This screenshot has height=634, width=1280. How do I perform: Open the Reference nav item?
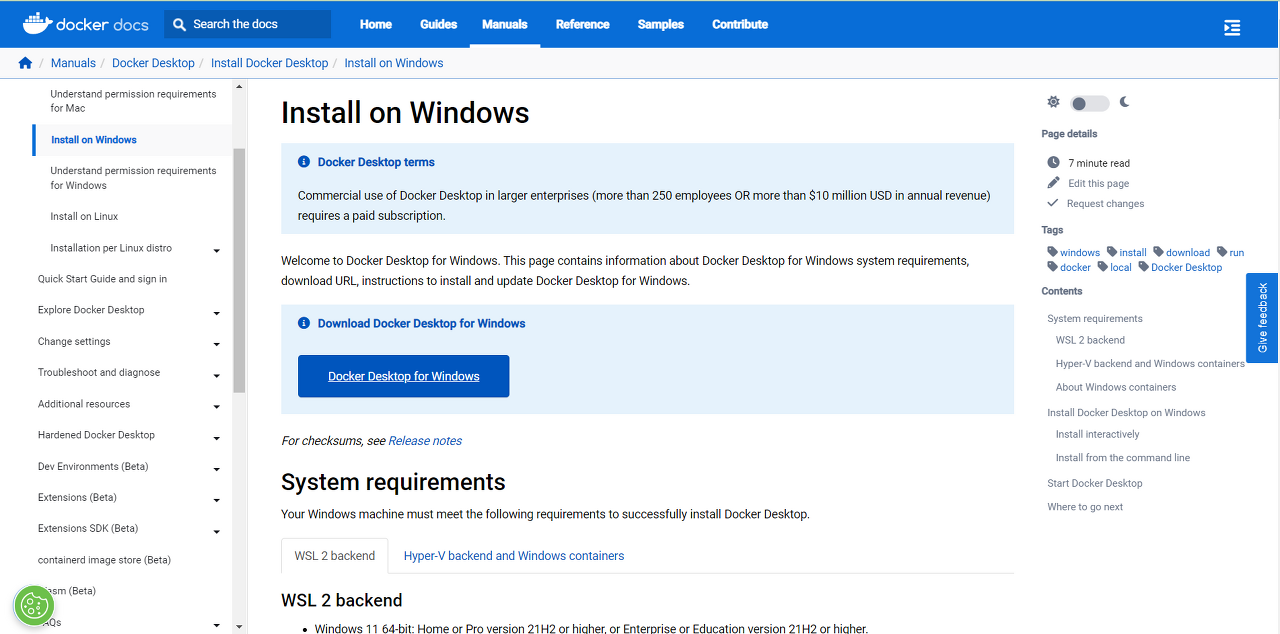tap(583, 24)
